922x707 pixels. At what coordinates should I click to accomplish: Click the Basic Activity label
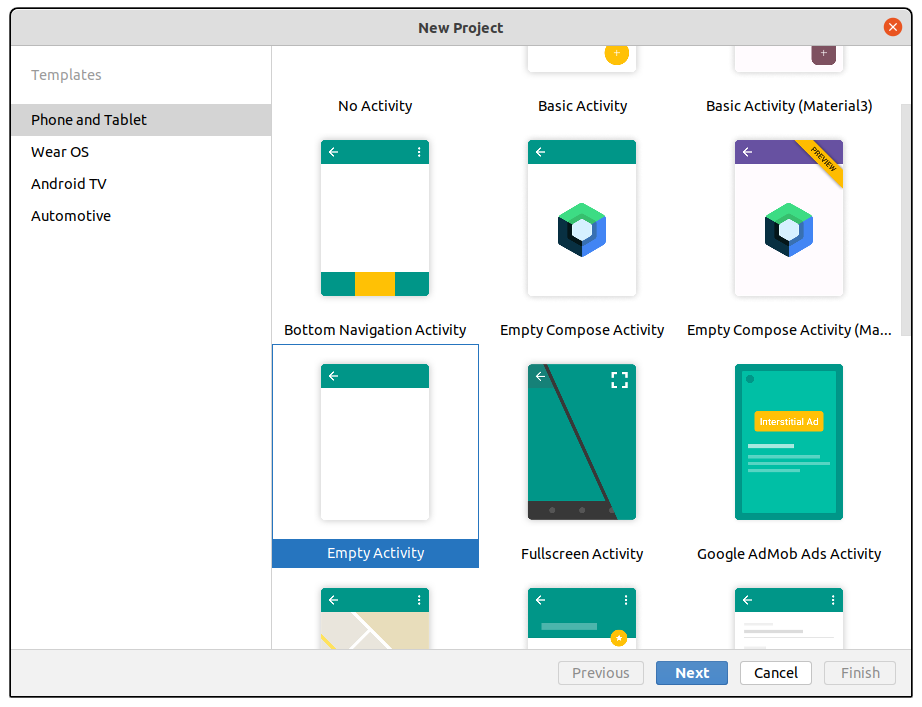pos(582,106)
